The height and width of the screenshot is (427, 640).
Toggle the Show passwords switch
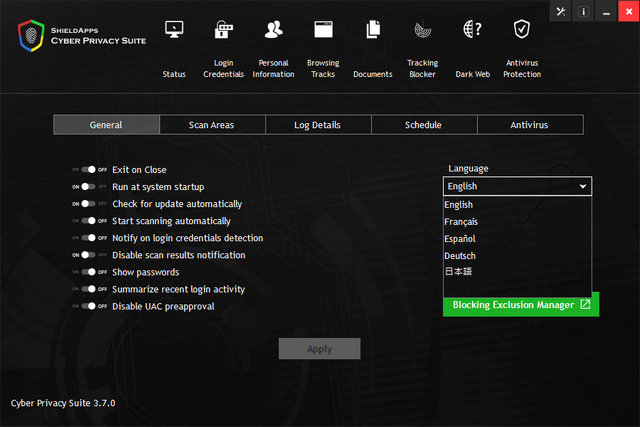tap(89, 272)
